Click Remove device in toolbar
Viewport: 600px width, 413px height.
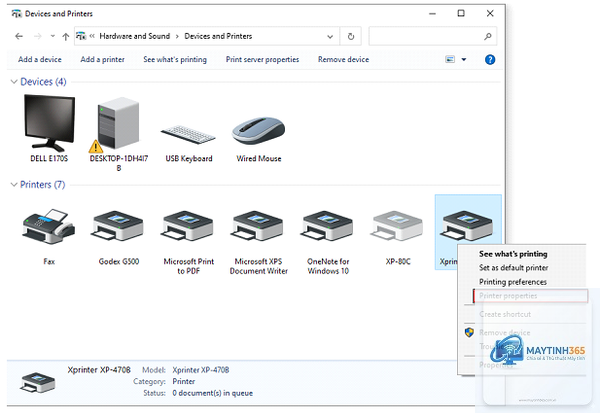[343, 59]
